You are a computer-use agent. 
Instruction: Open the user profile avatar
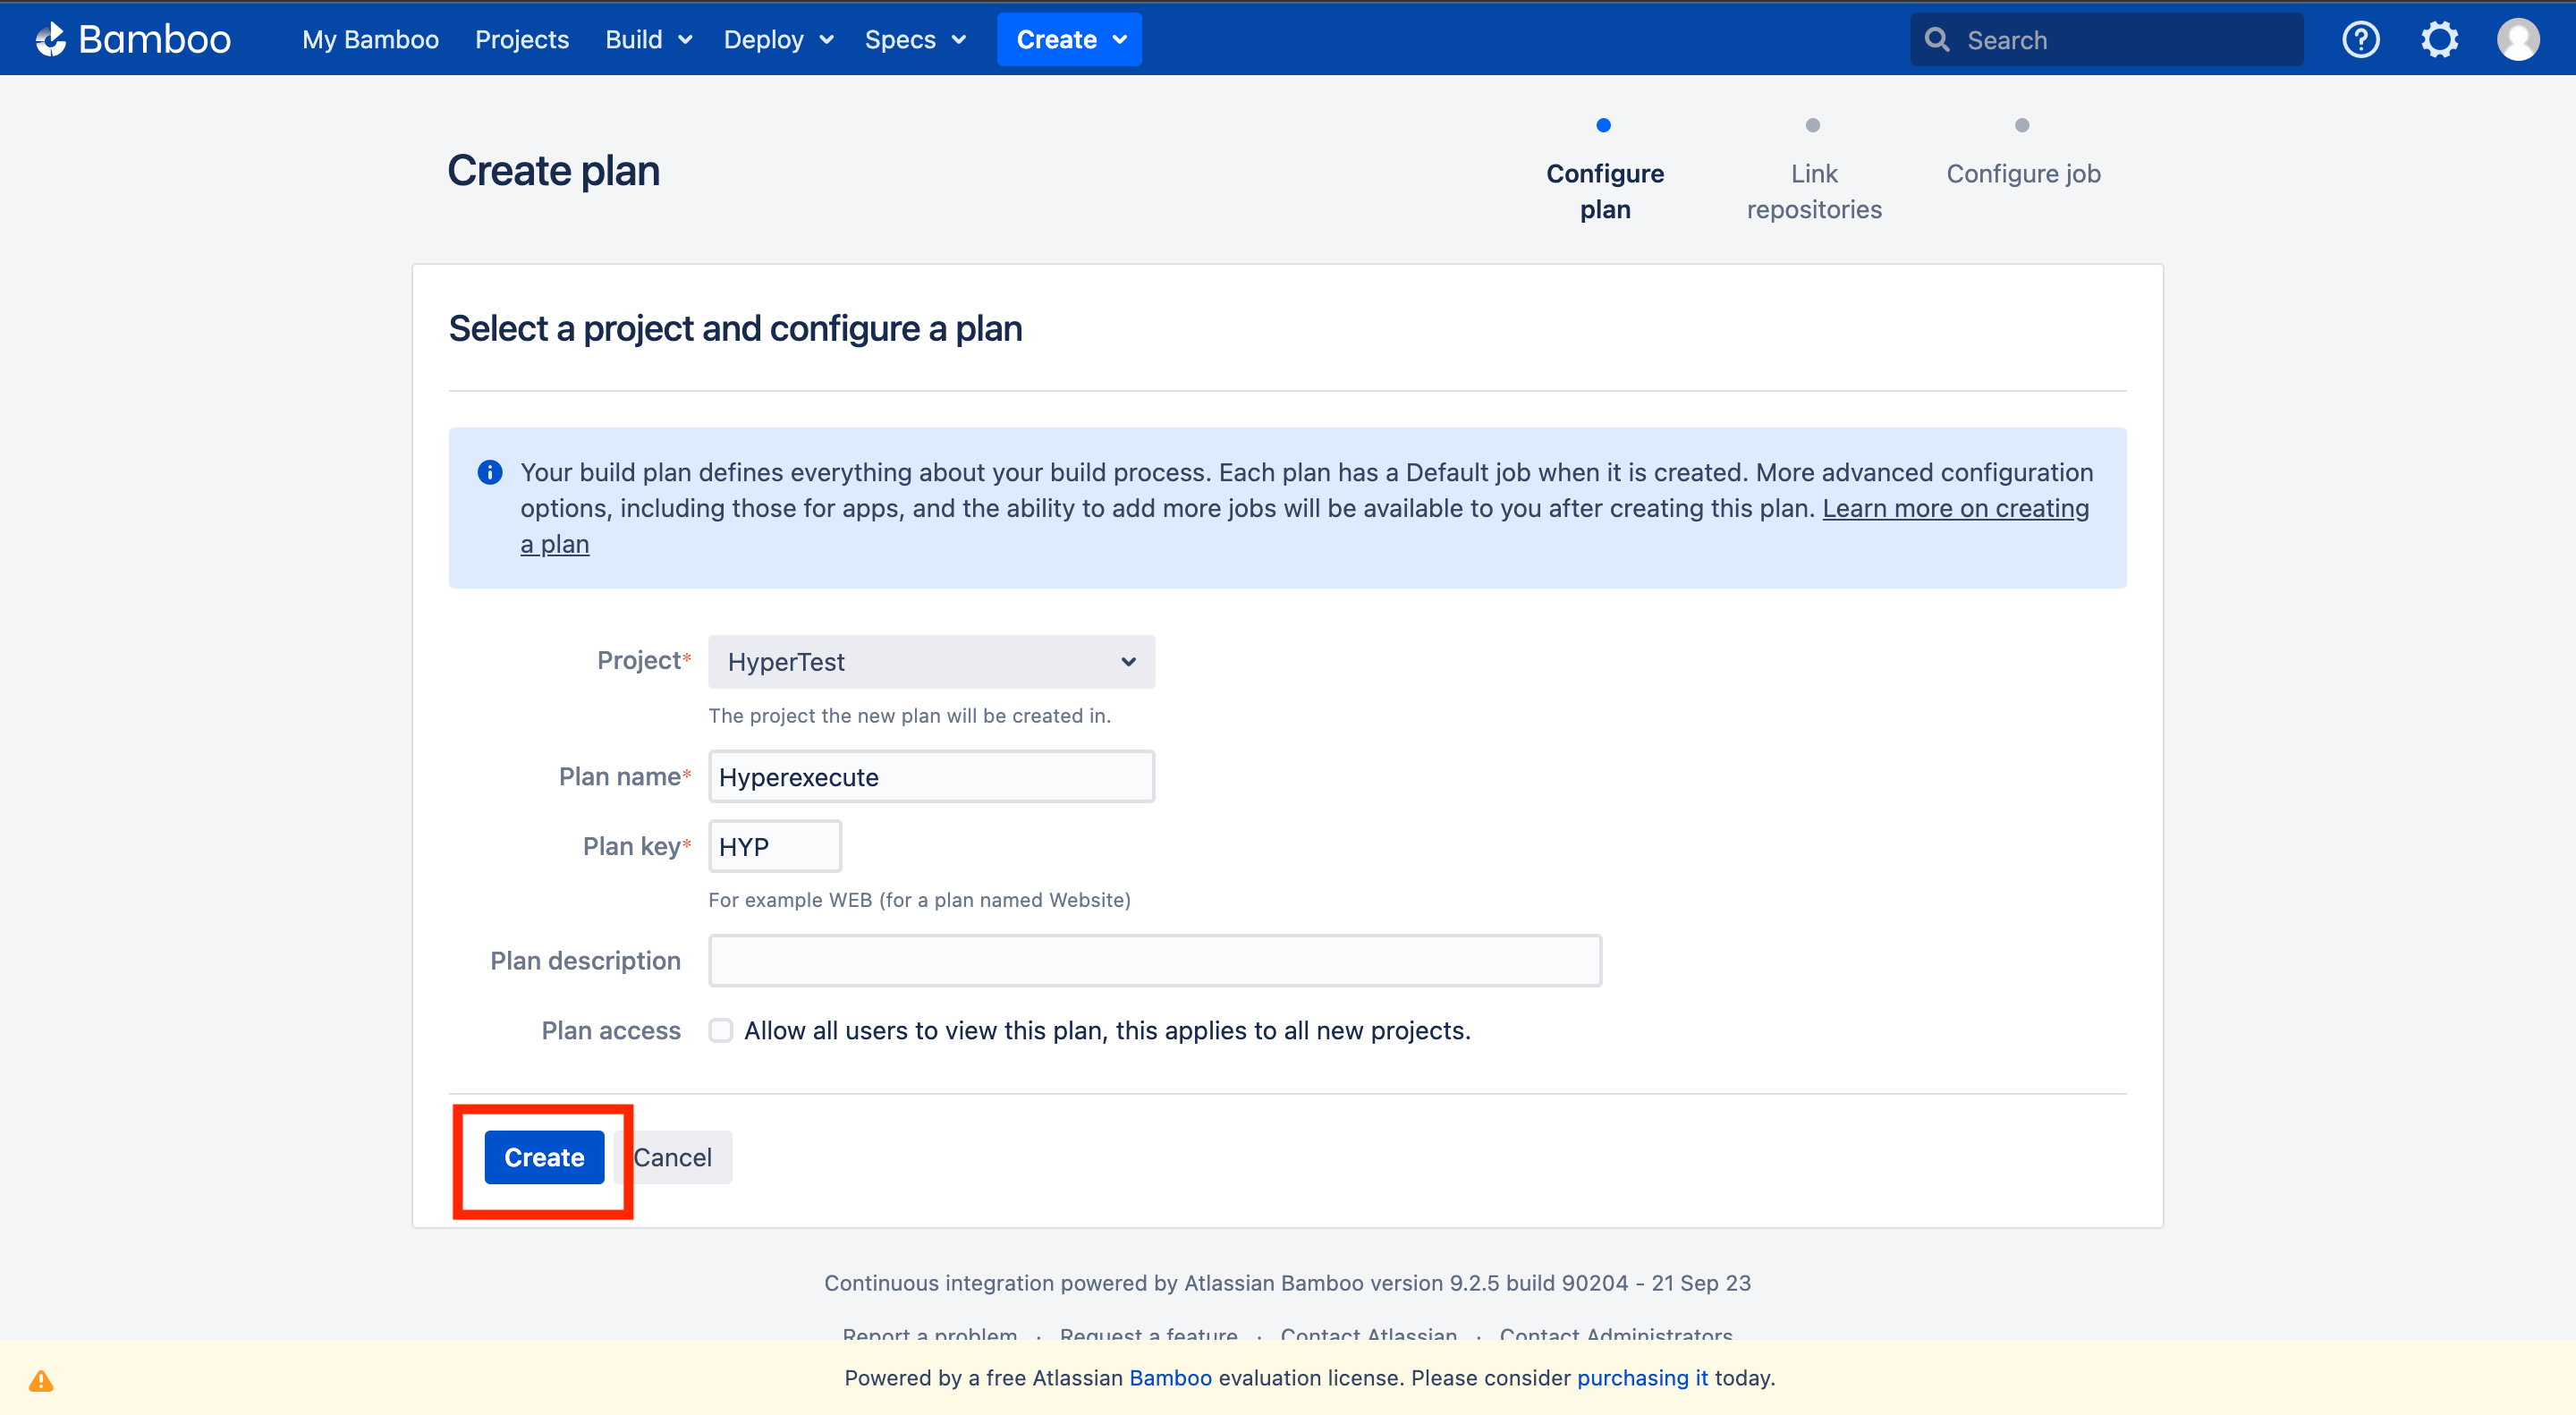pyautogui.click(x=2517, y=40)
